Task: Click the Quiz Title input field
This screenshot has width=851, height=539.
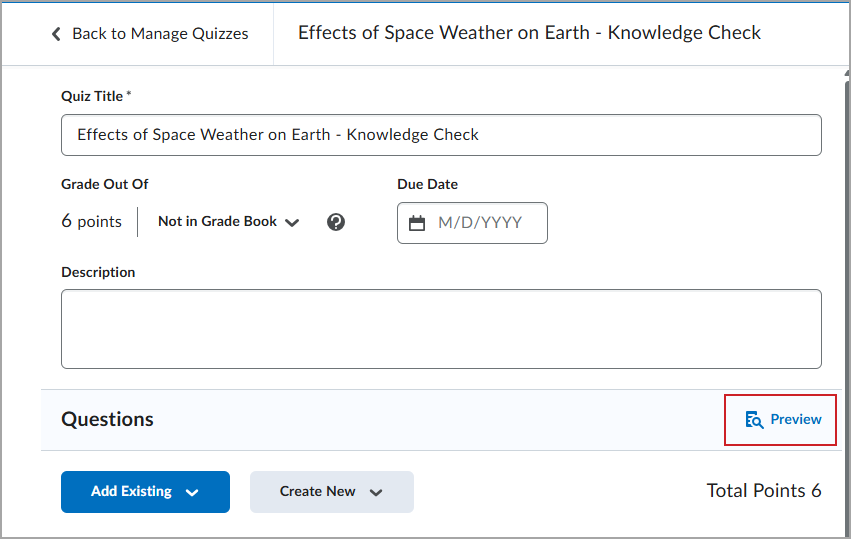Action: click(x=441, y=135)
